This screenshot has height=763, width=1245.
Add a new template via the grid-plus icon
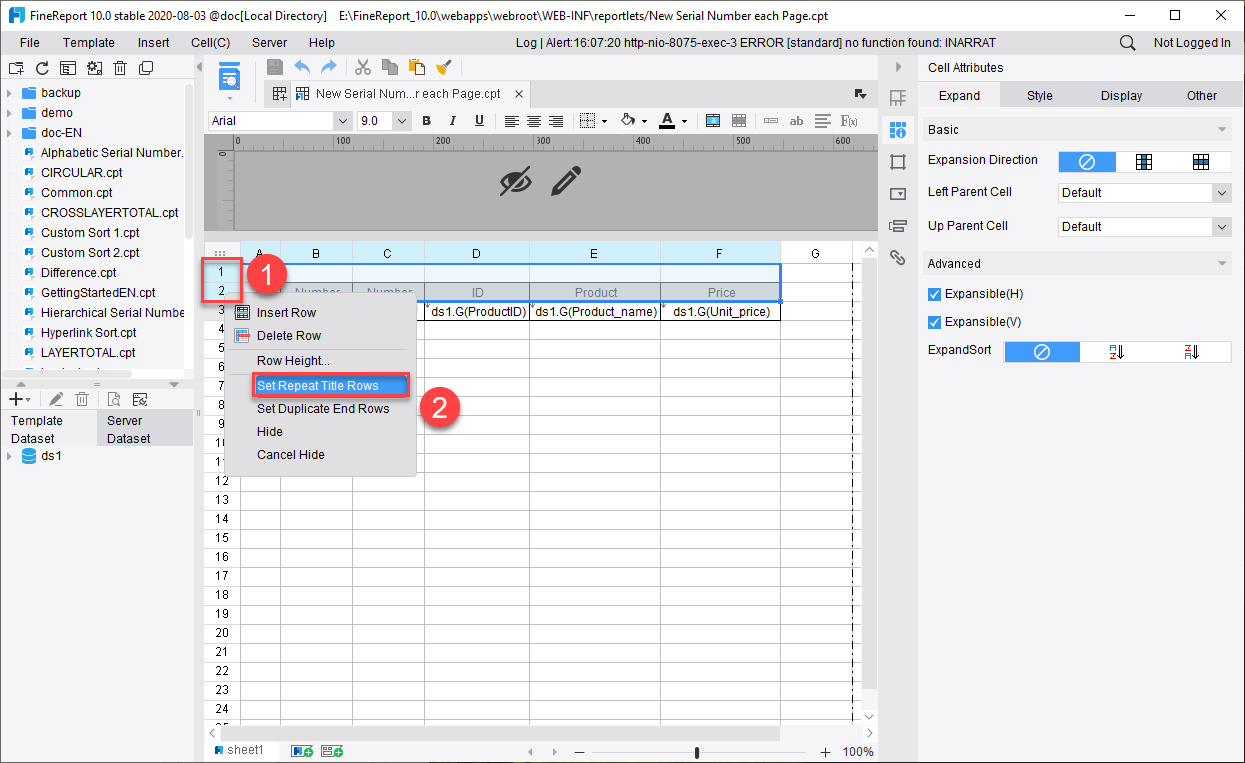(x=280, y=94)
